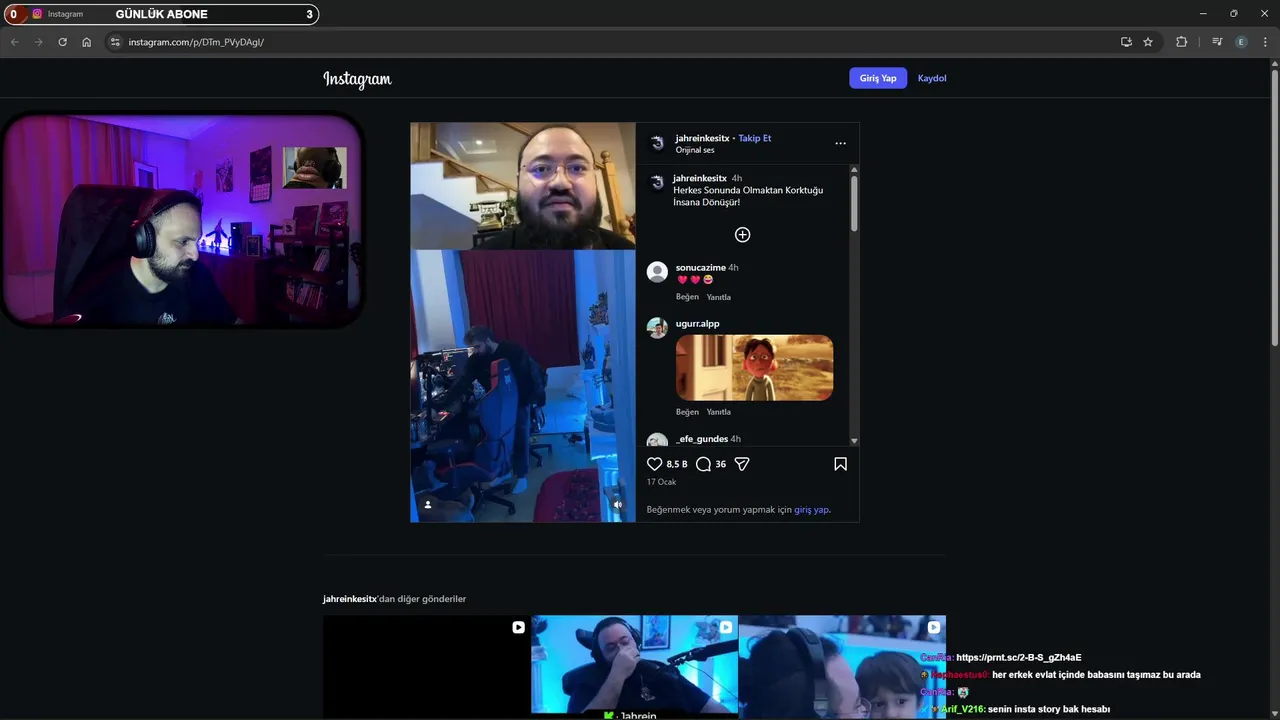Image resolution: width=1280 pixels, height=720 pixels.
Task: Save the post with the bookmark icon
Action: [840, 464]
